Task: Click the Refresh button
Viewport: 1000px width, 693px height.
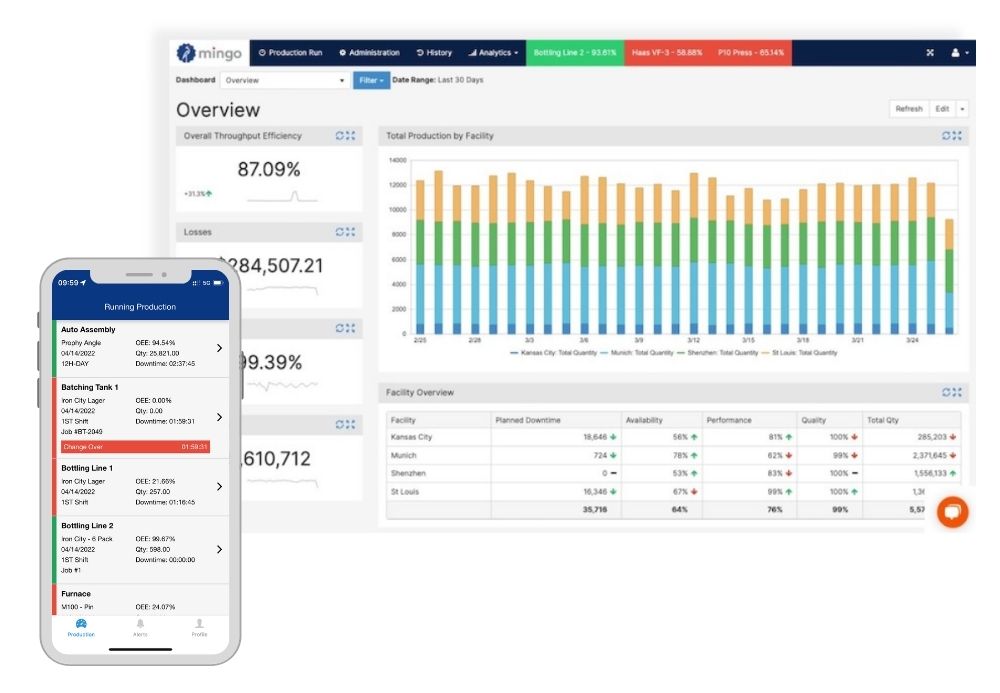Action: coord(909,109)
